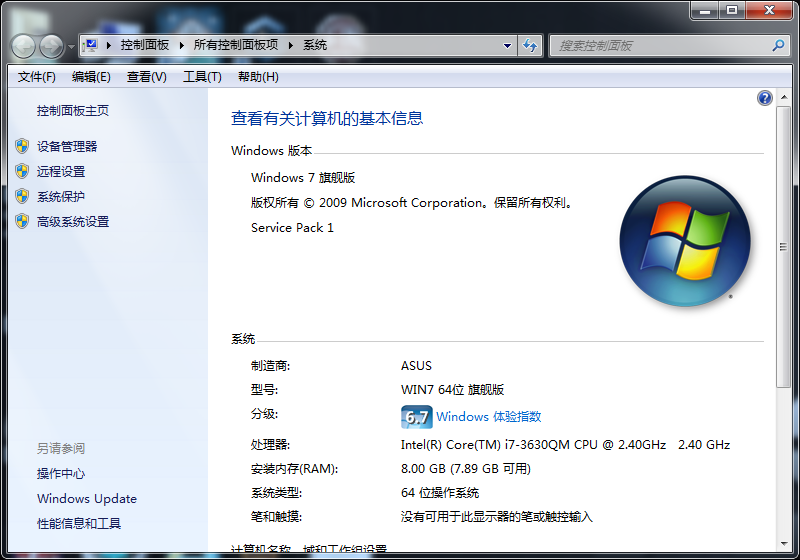Screen dimensions: 800x560
Task: Click the scrollbar up arrow
Action: (x=784, y=97)
